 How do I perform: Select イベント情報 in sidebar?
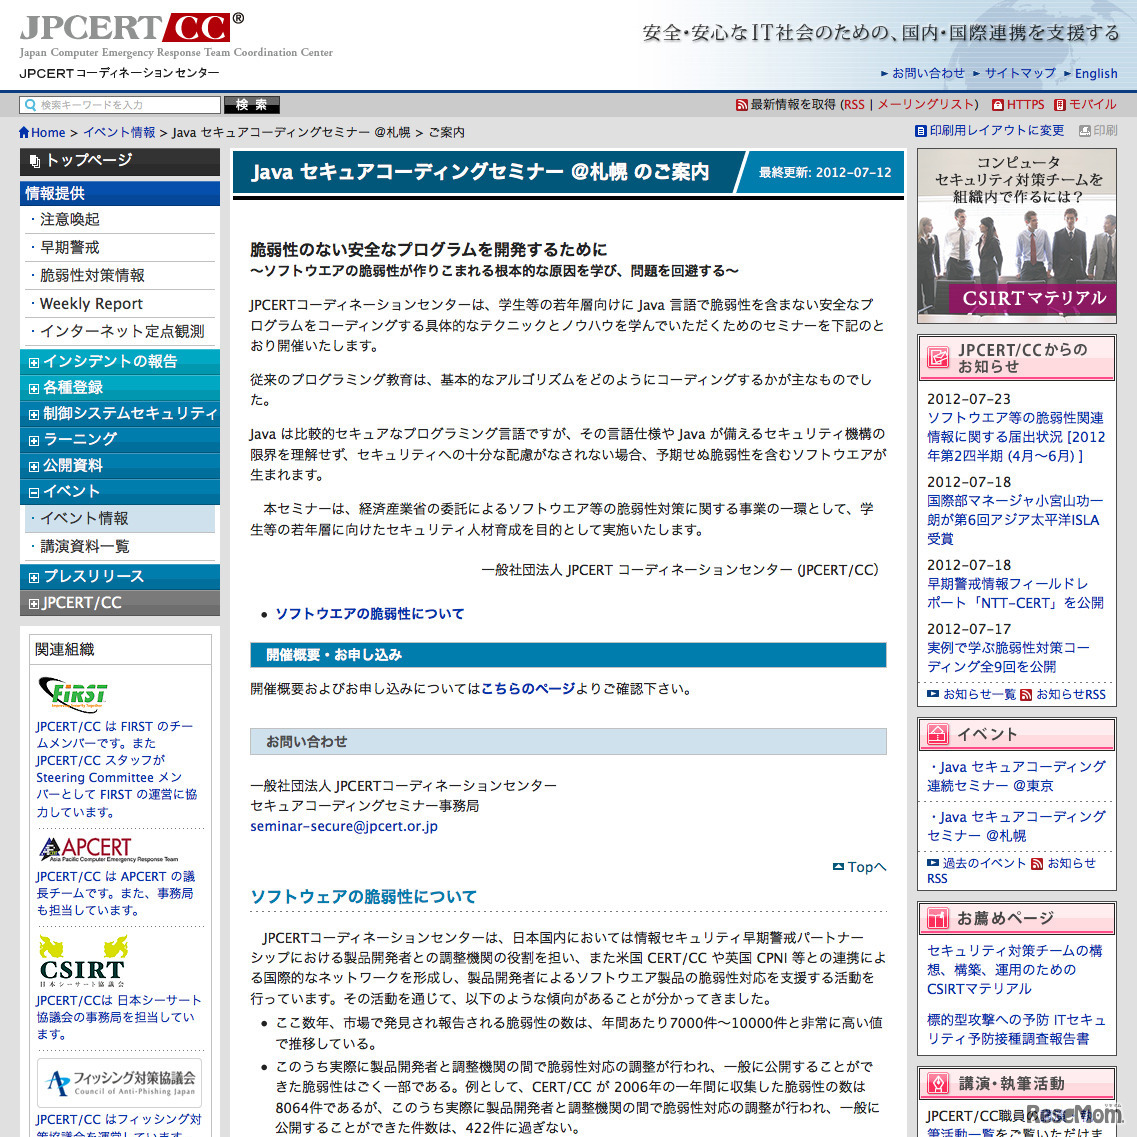click(120, 518)
